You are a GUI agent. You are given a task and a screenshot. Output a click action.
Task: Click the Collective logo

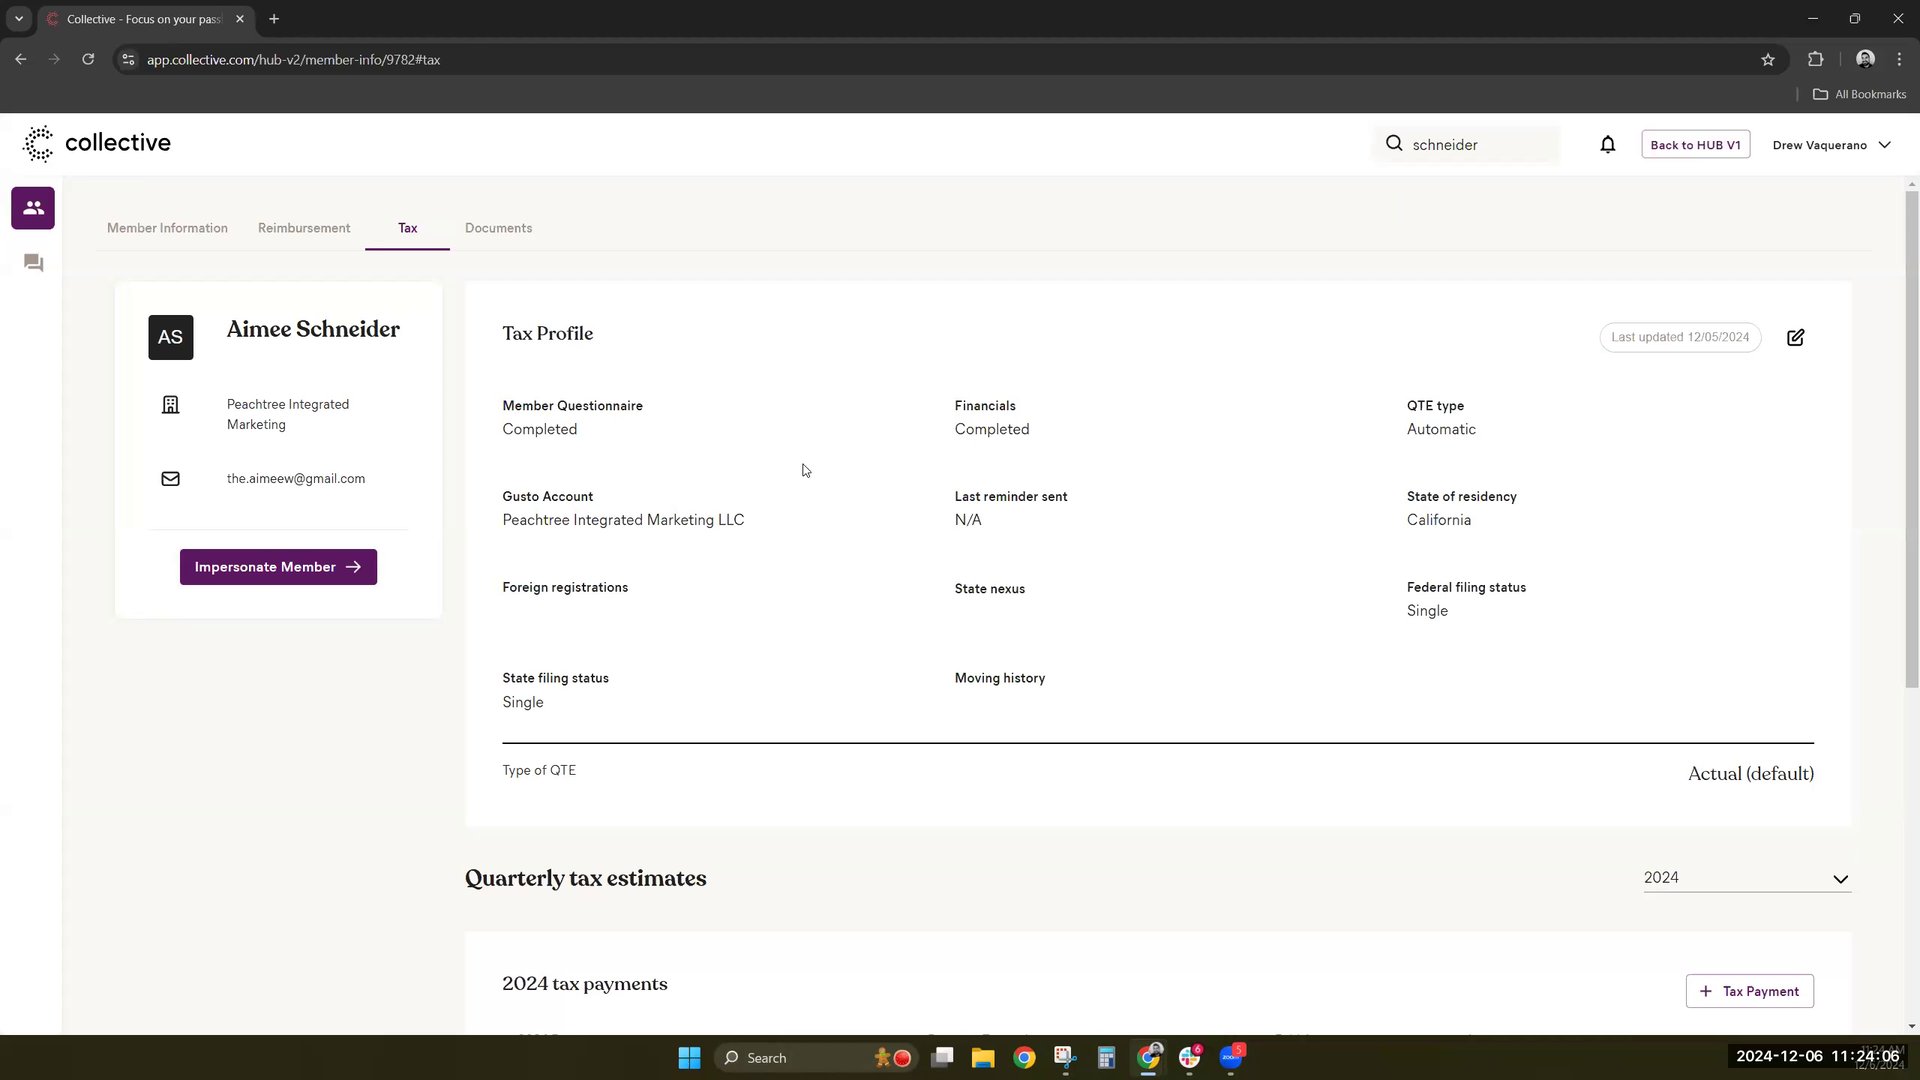[97, 143]
